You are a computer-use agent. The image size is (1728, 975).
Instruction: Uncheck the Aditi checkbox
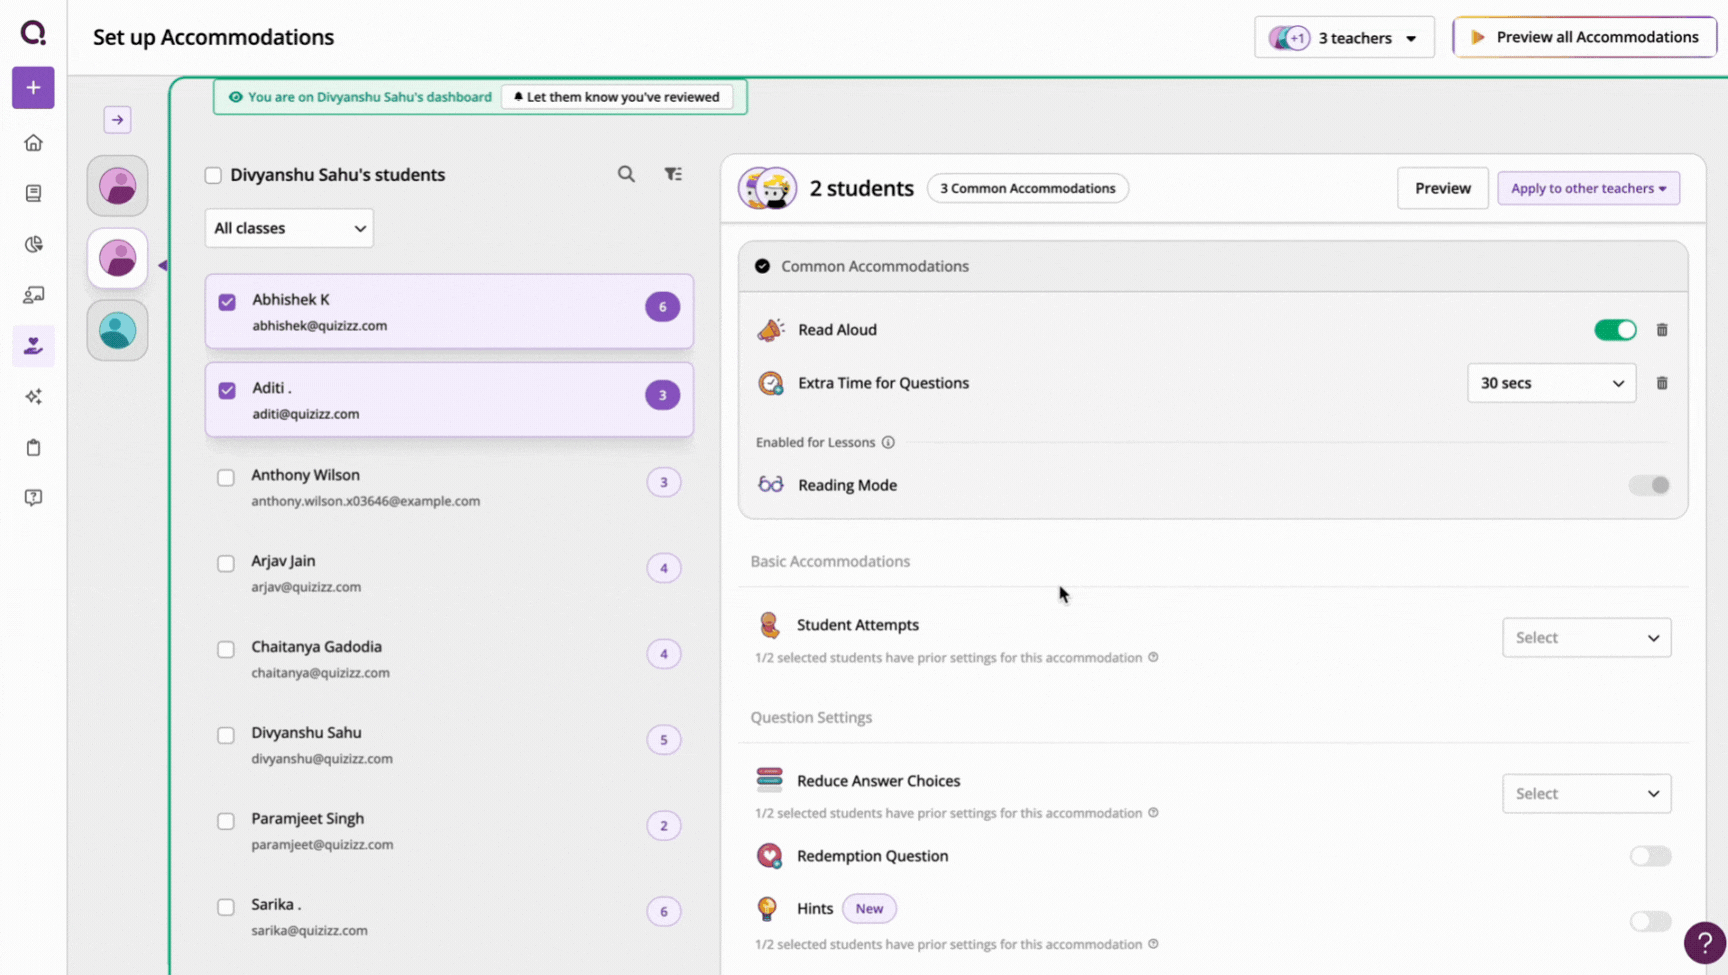(227, 390)
